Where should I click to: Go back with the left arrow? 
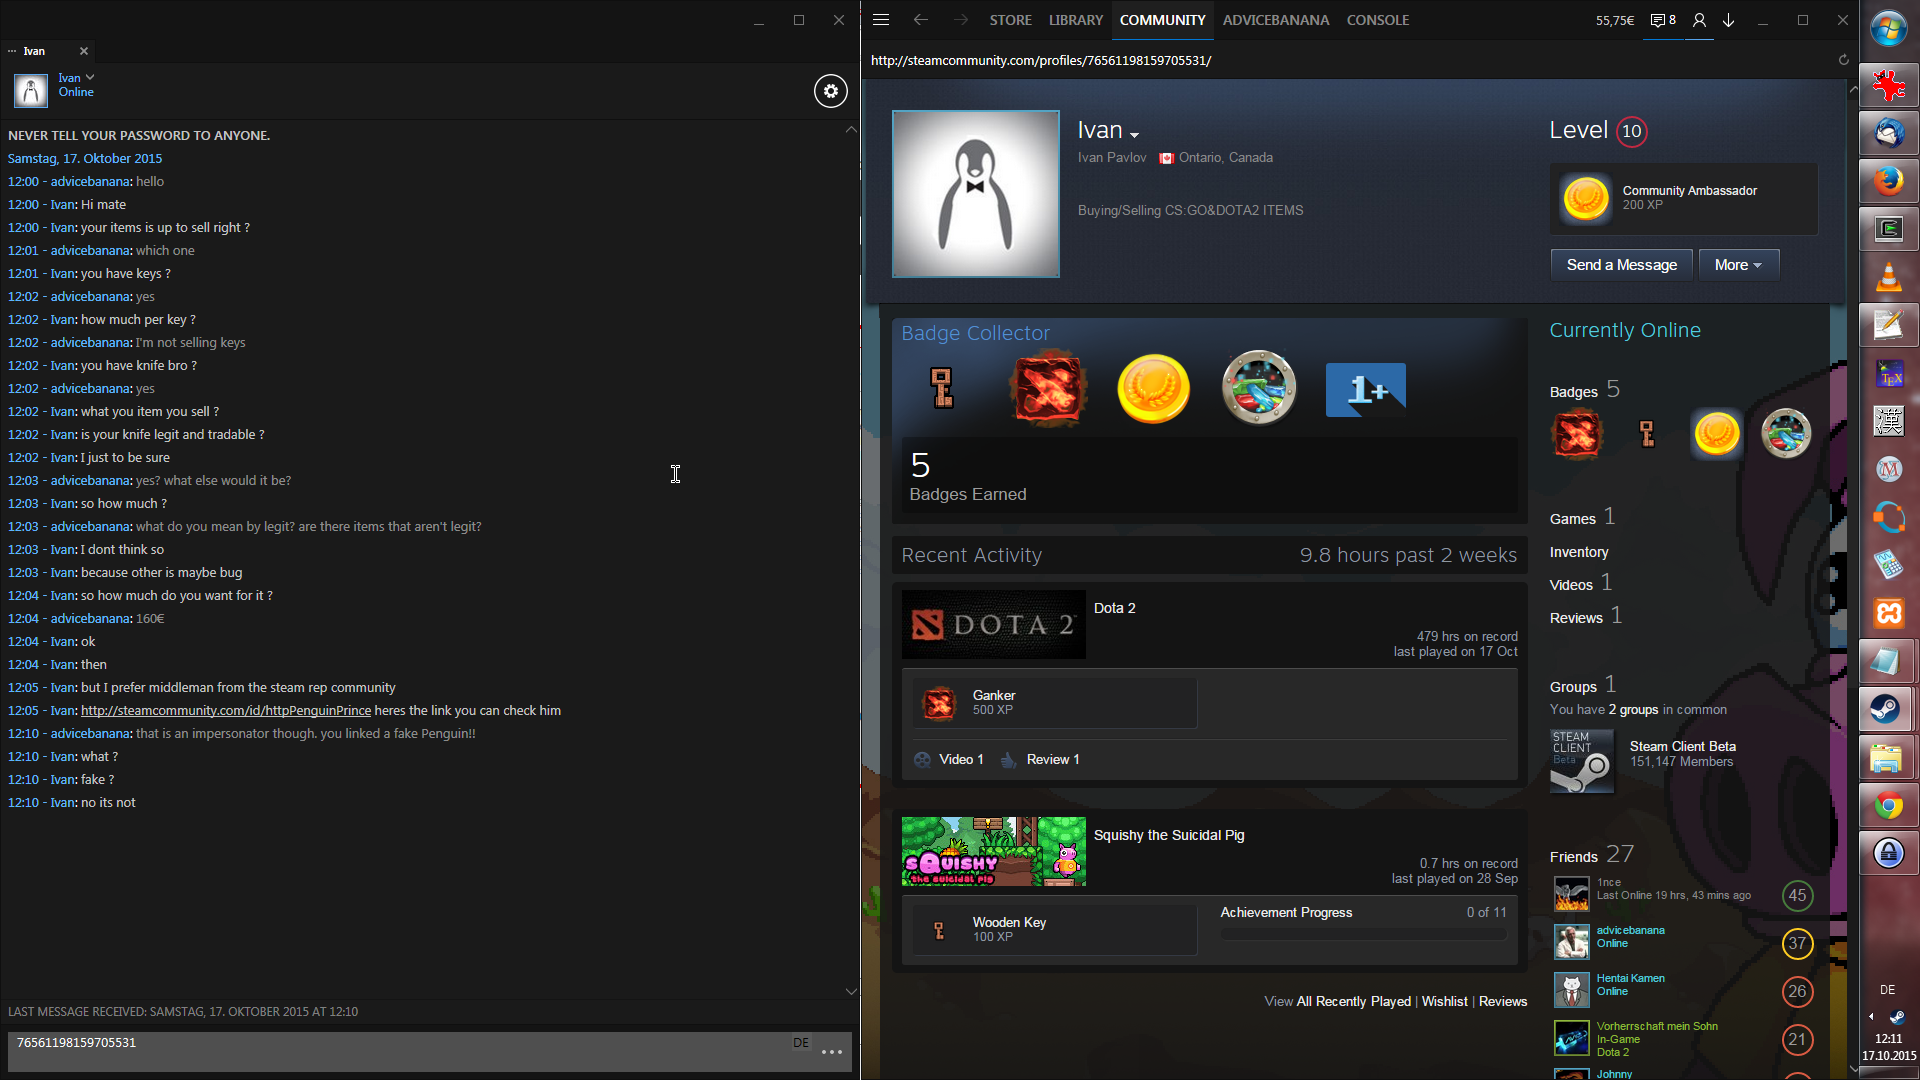click(x=920, y=20)
